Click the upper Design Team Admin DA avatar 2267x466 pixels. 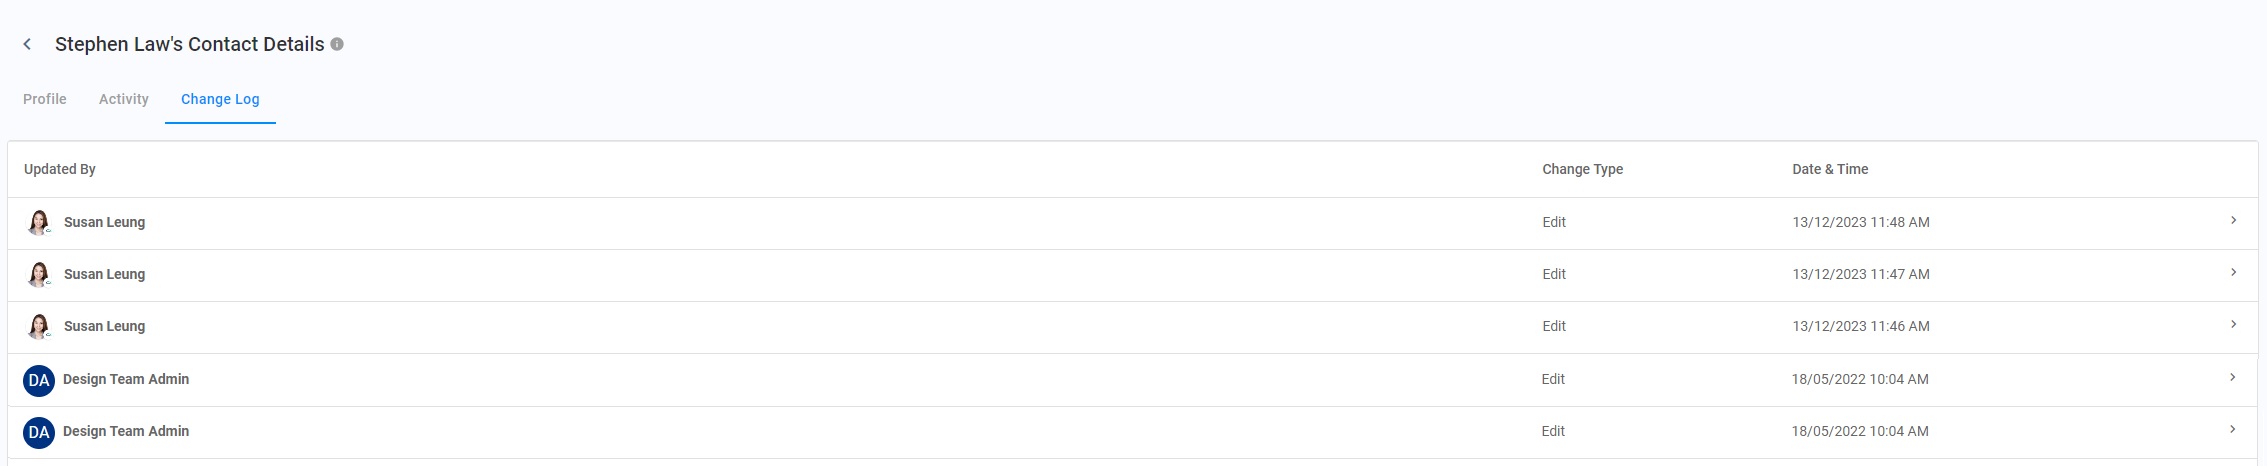tap(39, 380)
